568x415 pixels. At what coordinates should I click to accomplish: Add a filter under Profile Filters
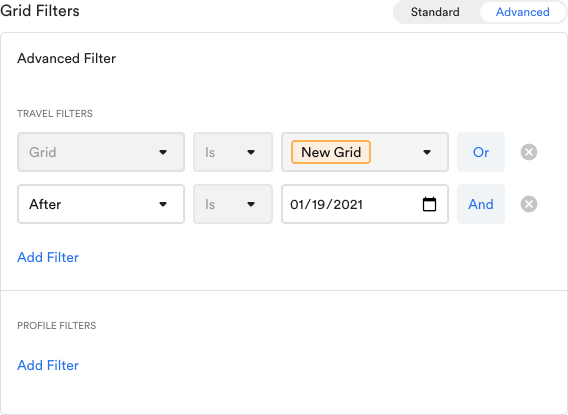click(x=48, y=365)
